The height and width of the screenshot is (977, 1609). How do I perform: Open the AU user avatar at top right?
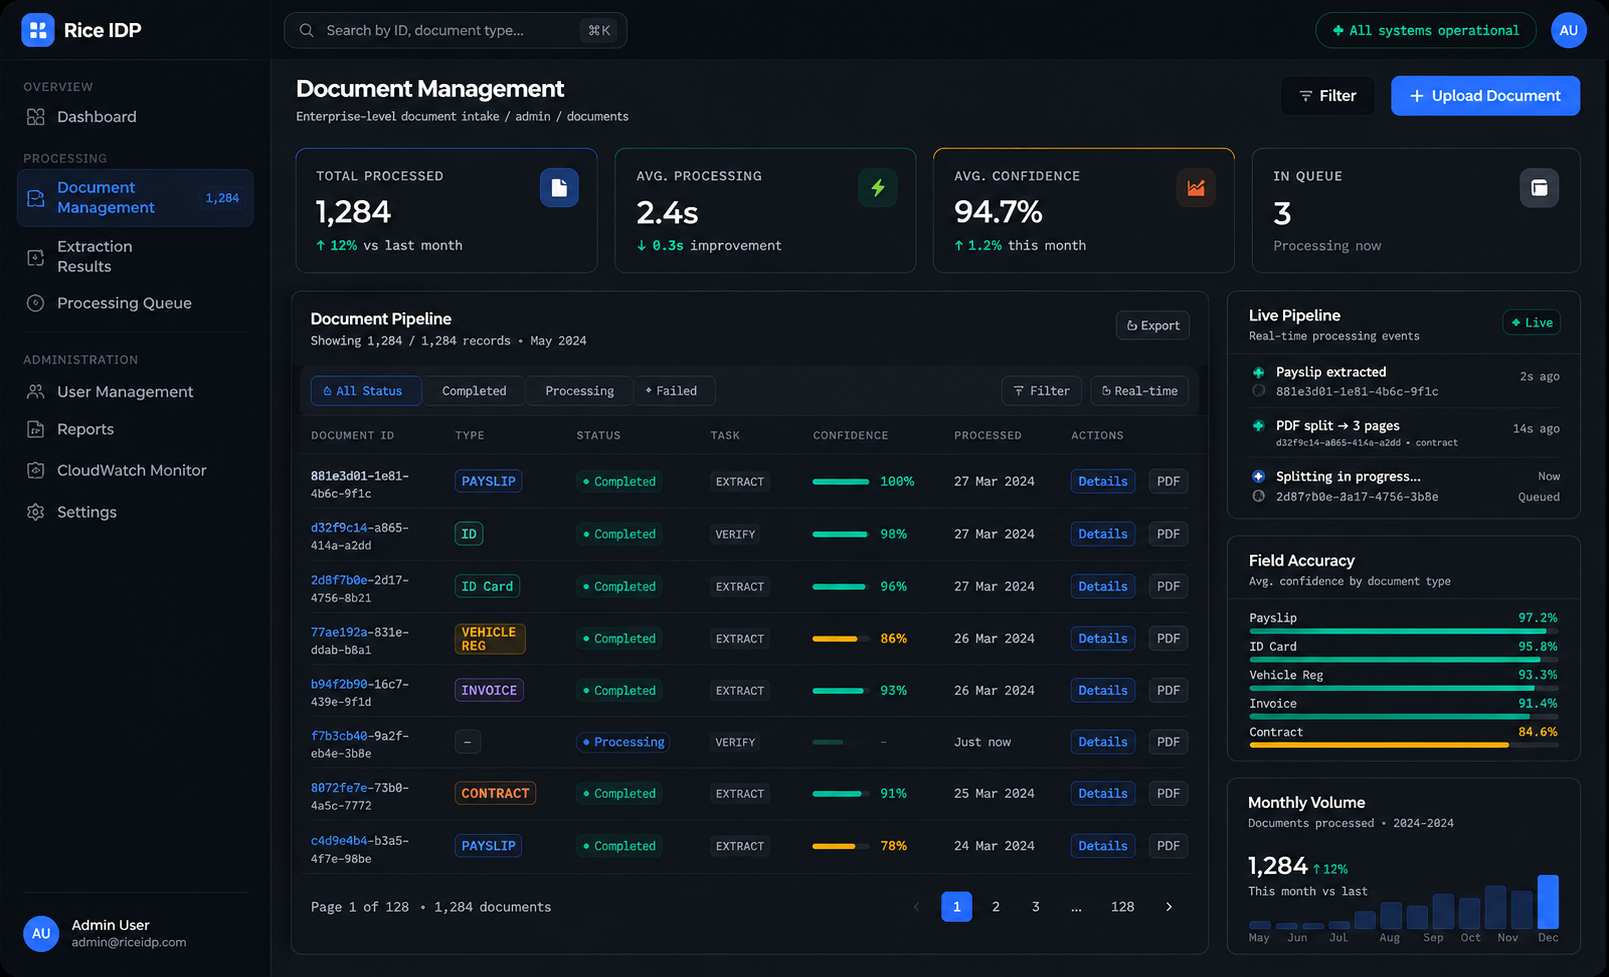click(x=1568, y=30)
